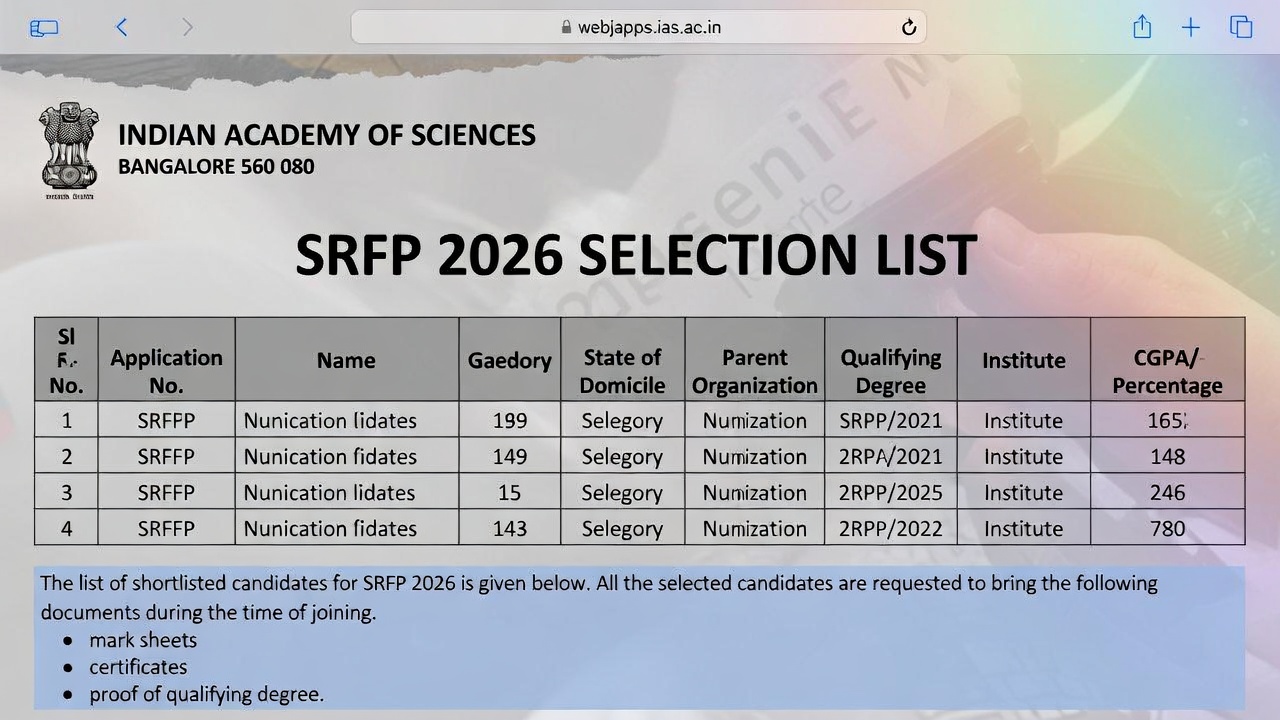Click the 2RPP/2025 degree cell
Viewport: 1280px width, 720px height.
pyautogui.click(x=890, y=493)
